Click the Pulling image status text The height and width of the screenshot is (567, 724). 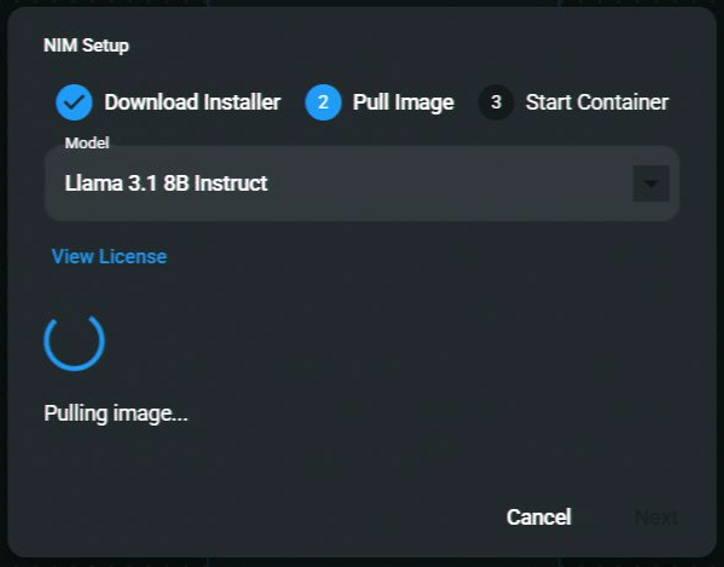point(116,413)
